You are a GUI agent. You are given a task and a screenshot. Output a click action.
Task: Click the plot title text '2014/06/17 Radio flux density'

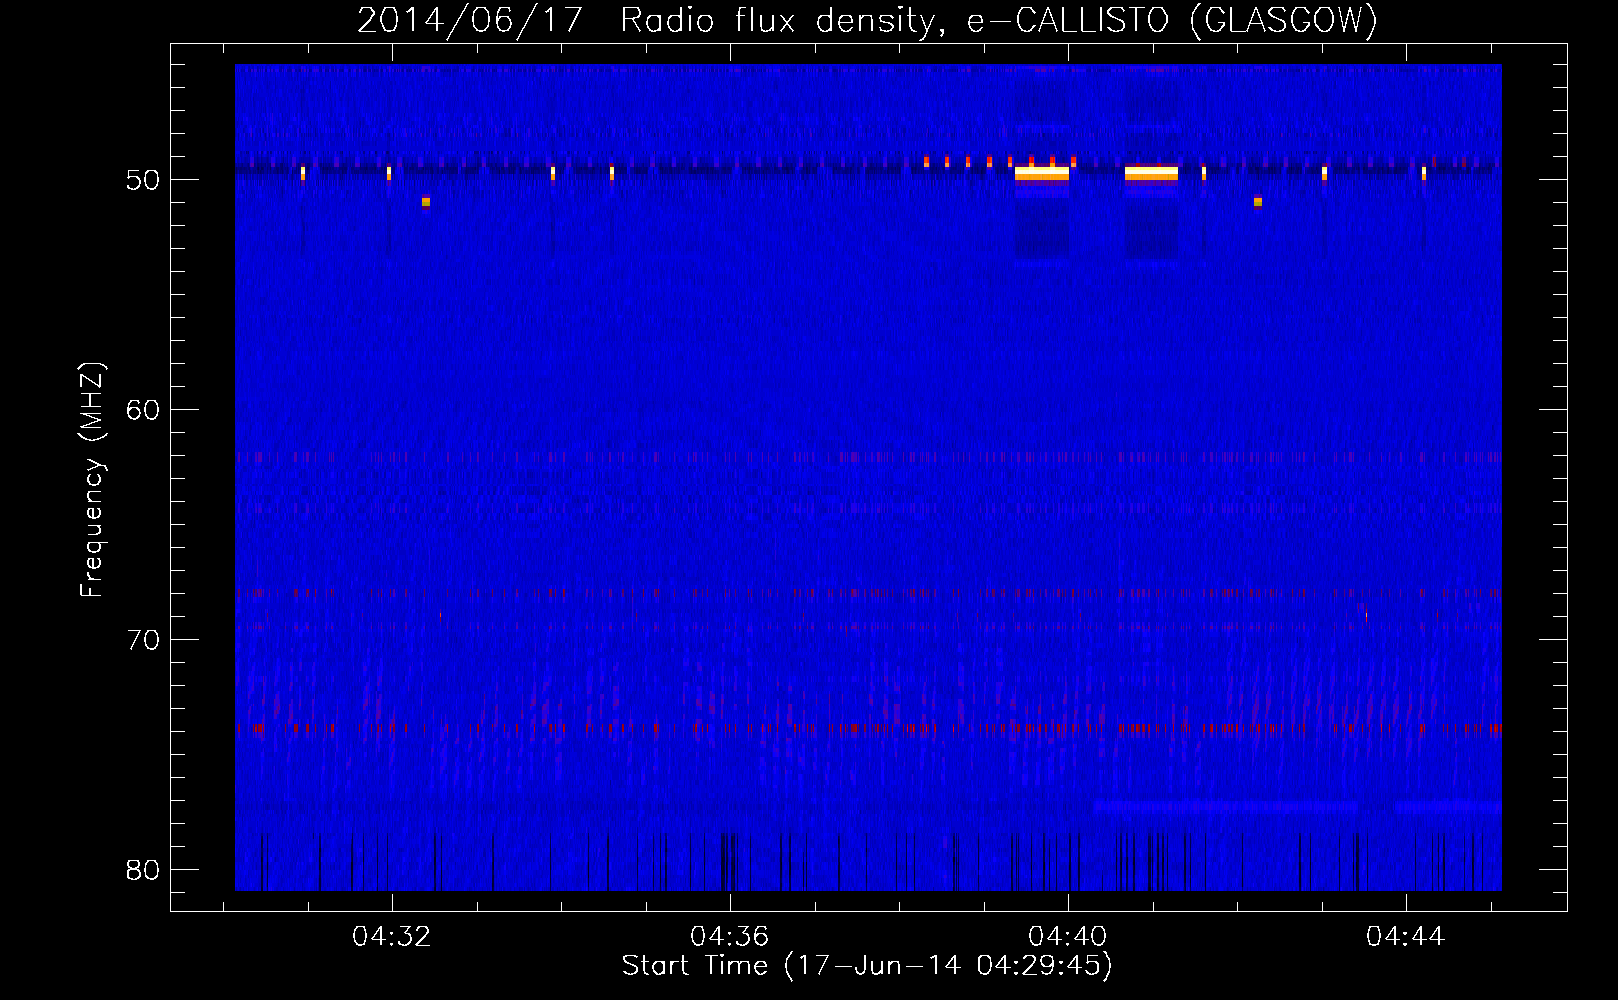click(x=646, y=20)
